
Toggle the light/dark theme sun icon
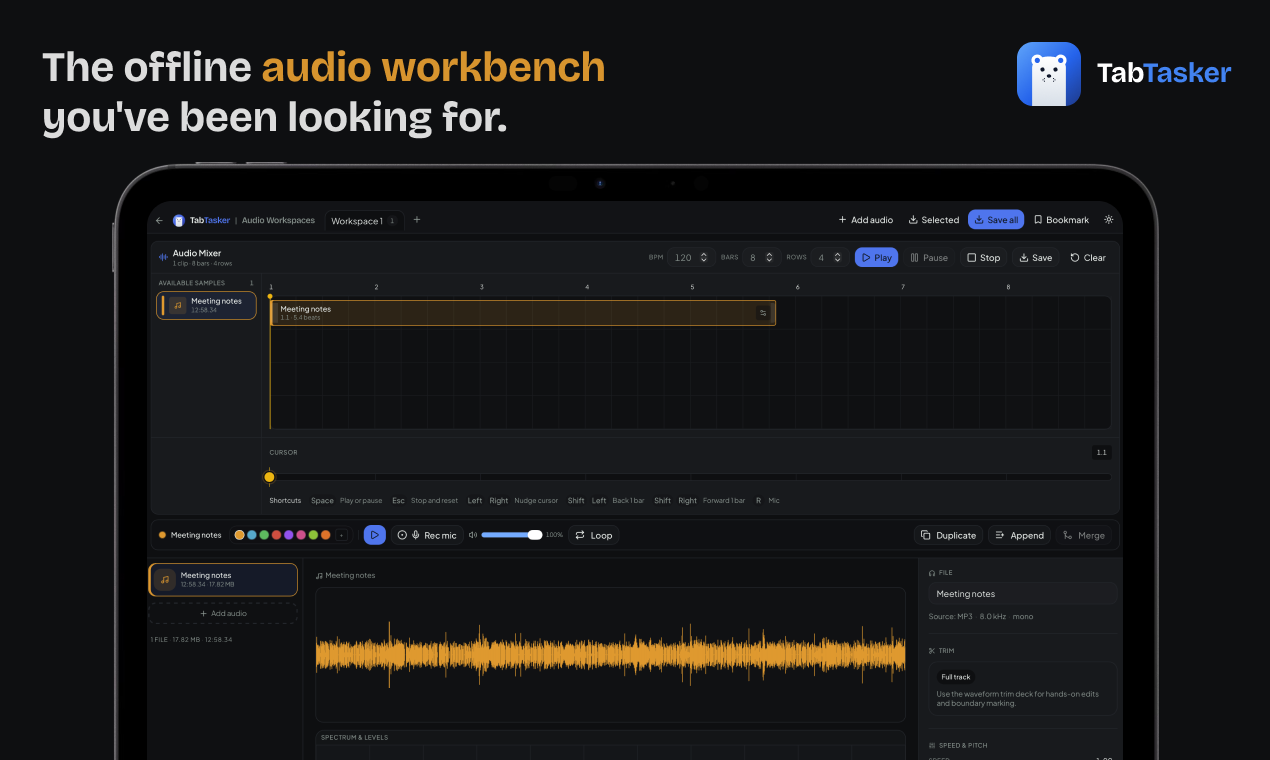coord(1108,220)
